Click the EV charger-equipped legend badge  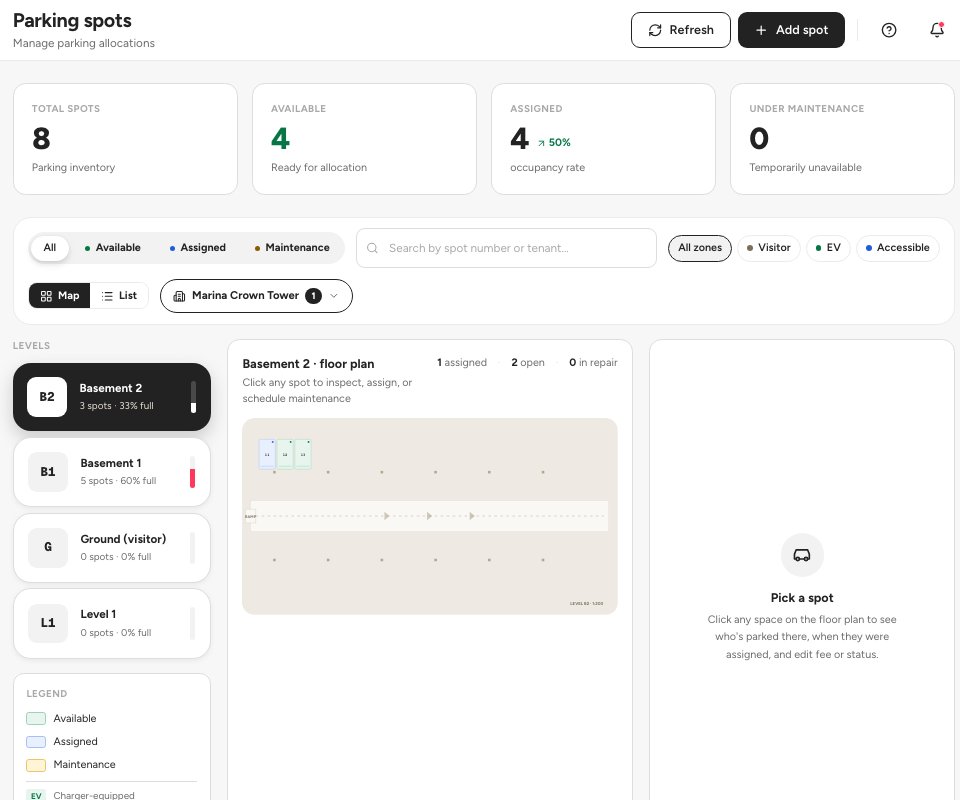click(36, 795)
